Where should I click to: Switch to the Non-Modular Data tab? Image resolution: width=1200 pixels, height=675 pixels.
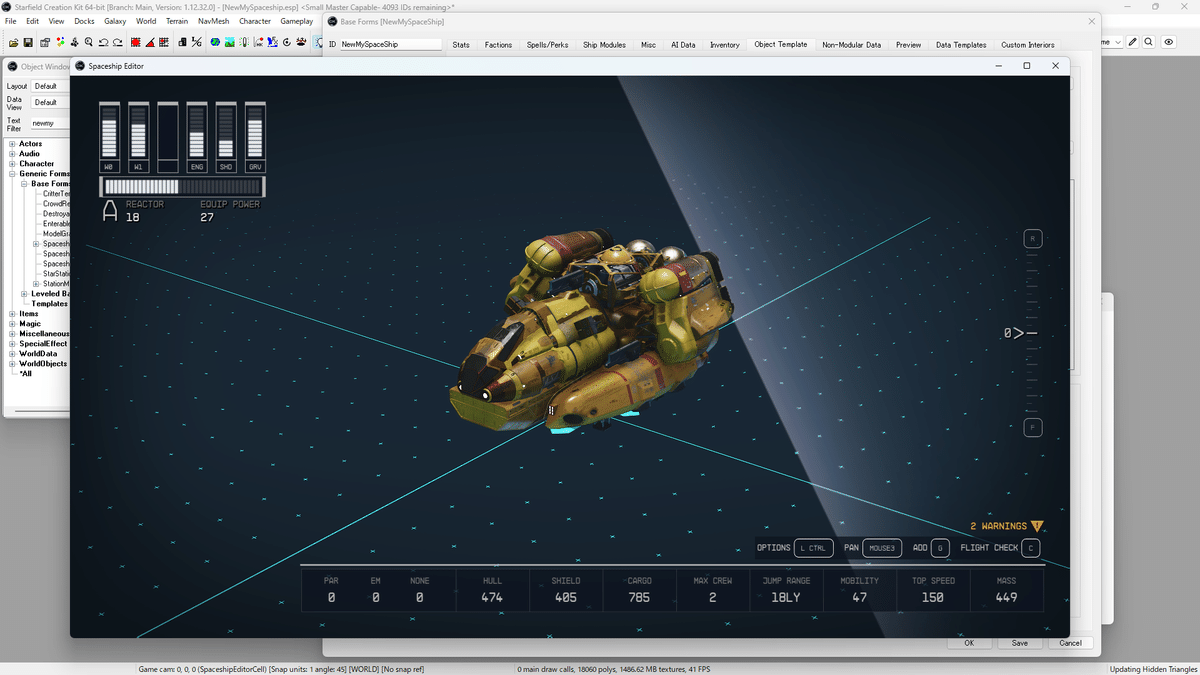852,45
